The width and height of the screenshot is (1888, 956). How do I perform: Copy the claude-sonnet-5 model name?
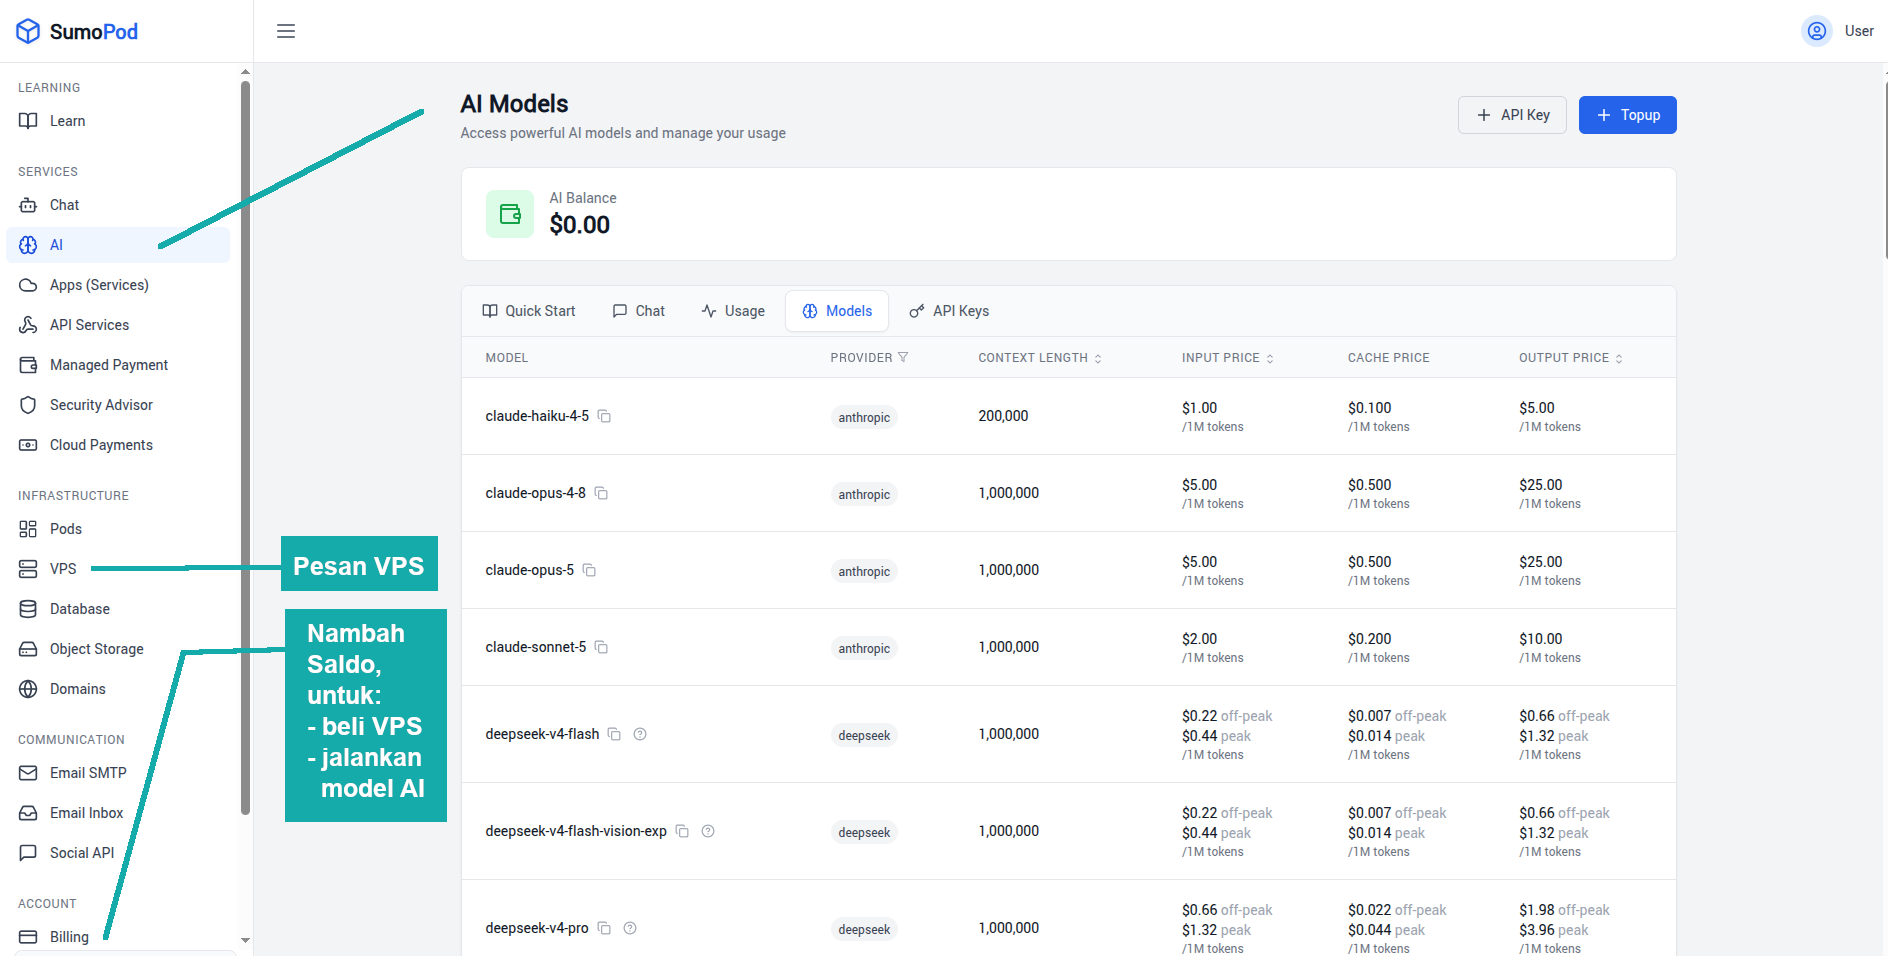[601, 647]
